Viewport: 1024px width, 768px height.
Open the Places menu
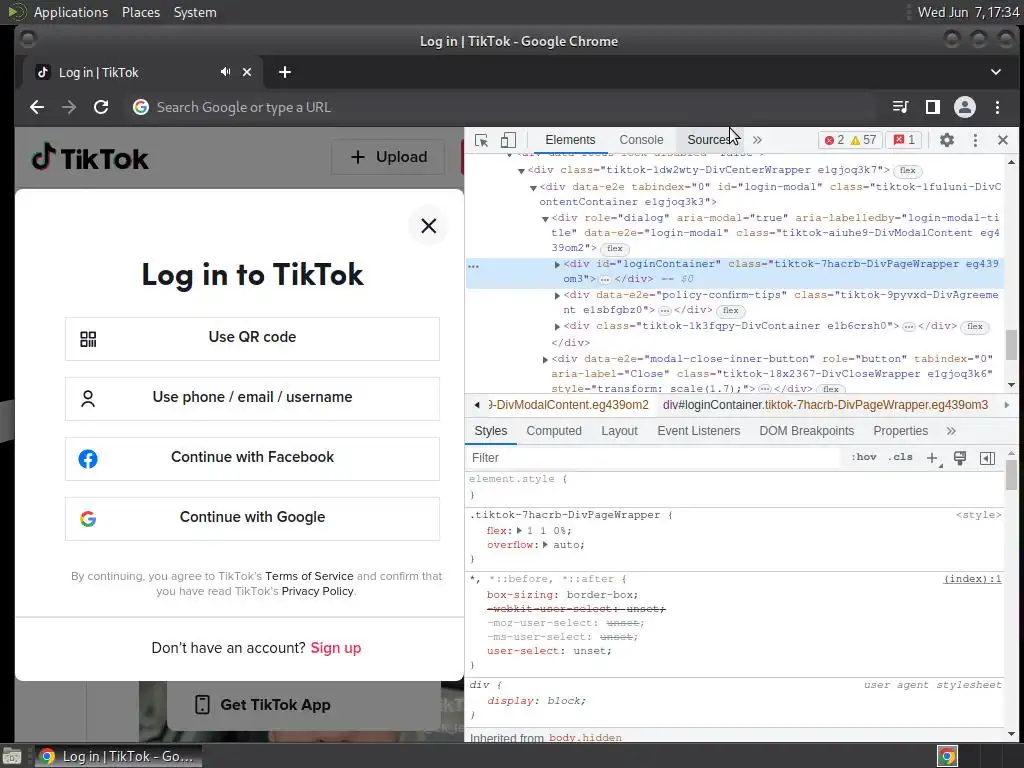pos(140,12)
